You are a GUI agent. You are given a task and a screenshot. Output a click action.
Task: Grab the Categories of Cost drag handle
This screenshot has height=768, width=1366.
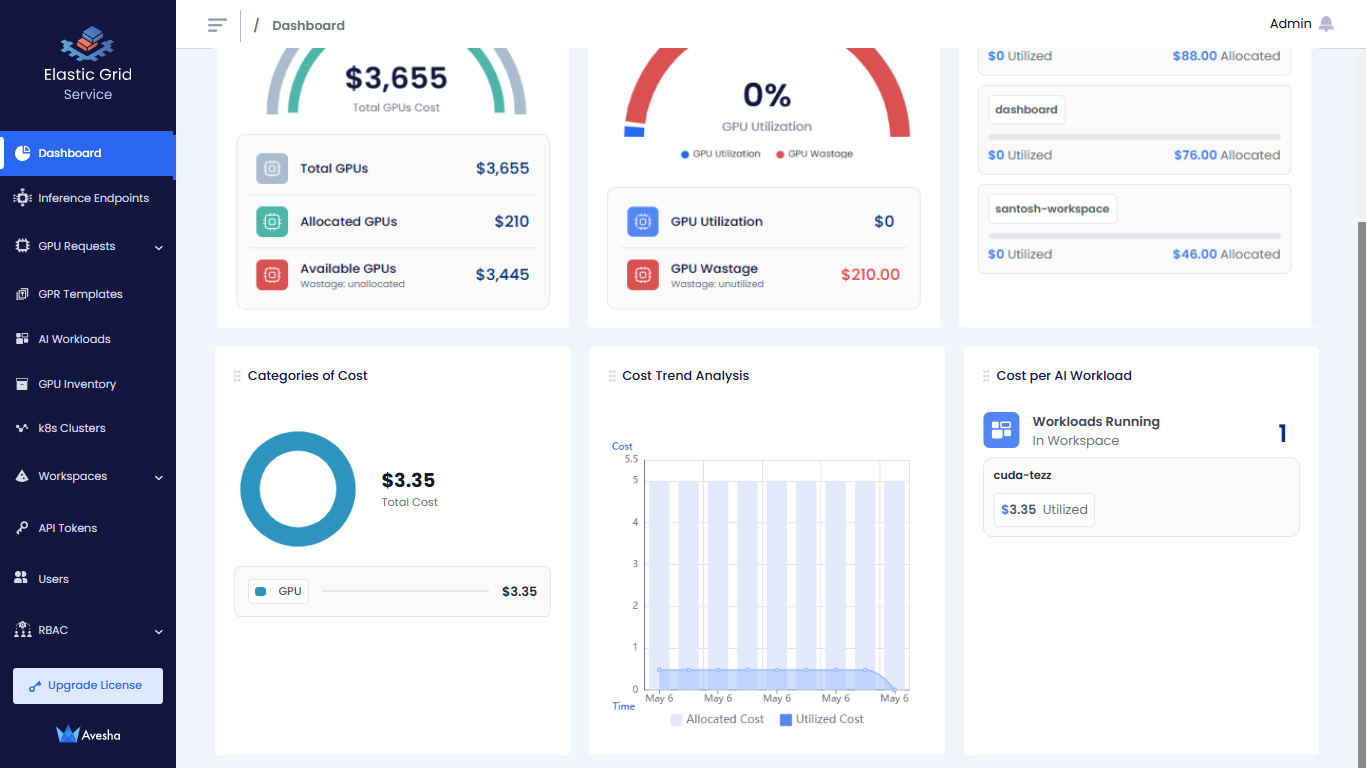(237, 376)
